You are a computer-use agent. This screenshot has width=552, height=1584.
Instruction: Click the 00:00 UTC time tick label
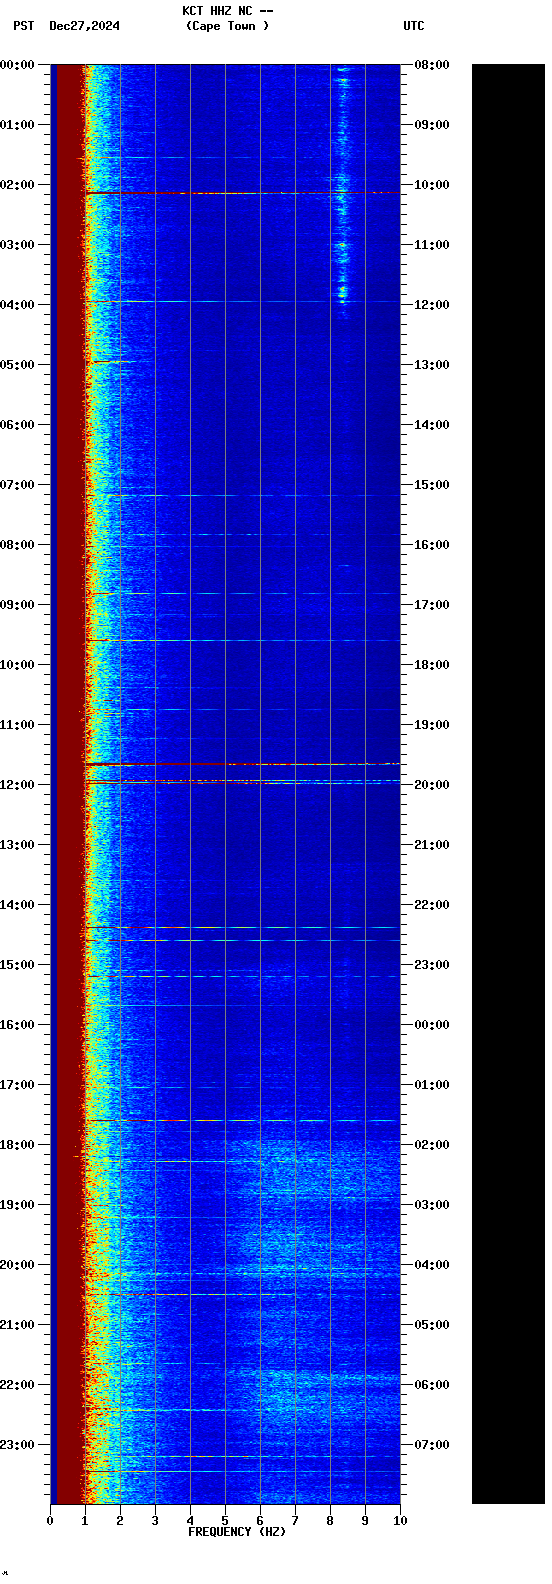coord(432,1025)
